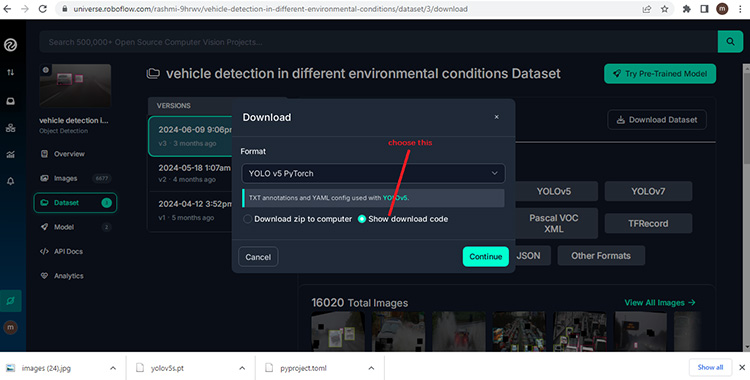
Task: Reload the page with refresh icon
Action: 43,9
